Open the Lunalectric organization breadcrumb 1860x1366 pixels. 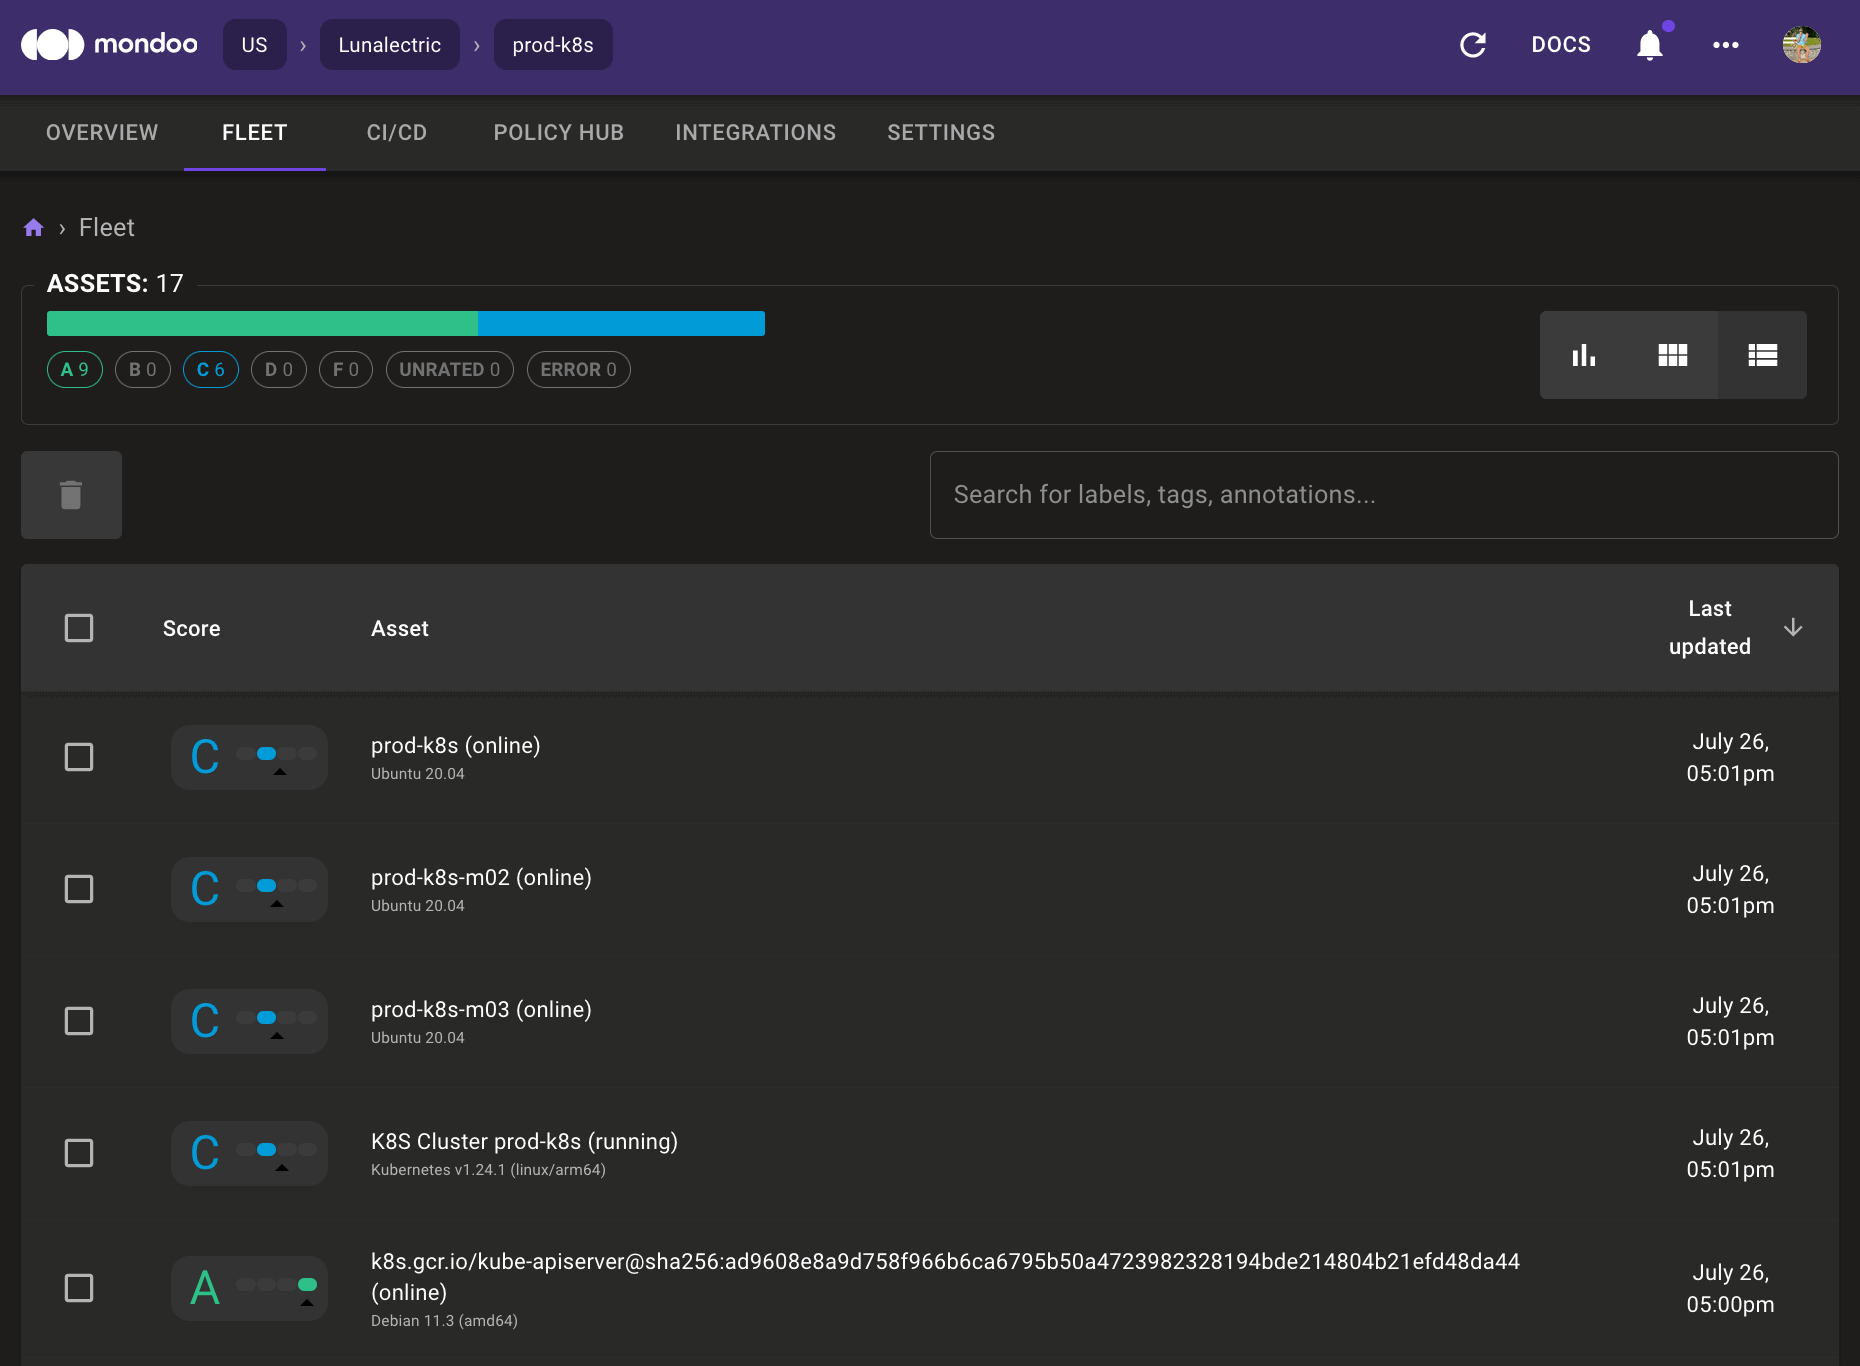[389, 44]
